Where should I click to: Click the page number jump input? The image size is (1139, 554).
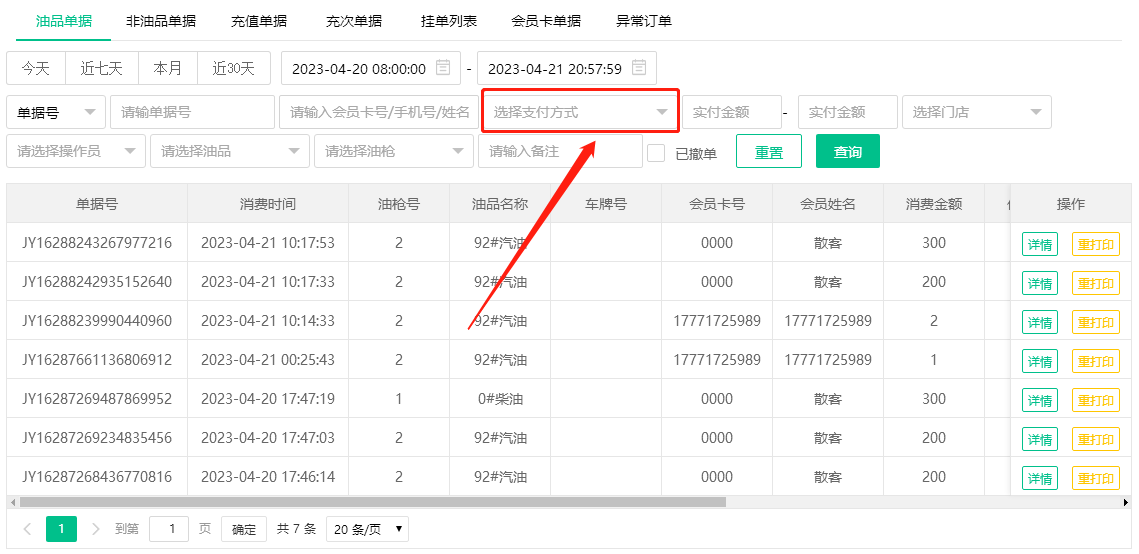click(169, 529)
